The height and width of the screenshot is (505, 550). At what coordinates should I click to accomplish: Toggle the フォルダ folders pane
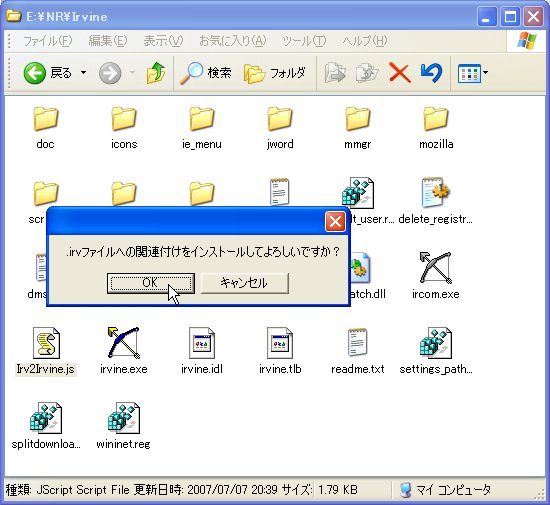click(275, 73)
